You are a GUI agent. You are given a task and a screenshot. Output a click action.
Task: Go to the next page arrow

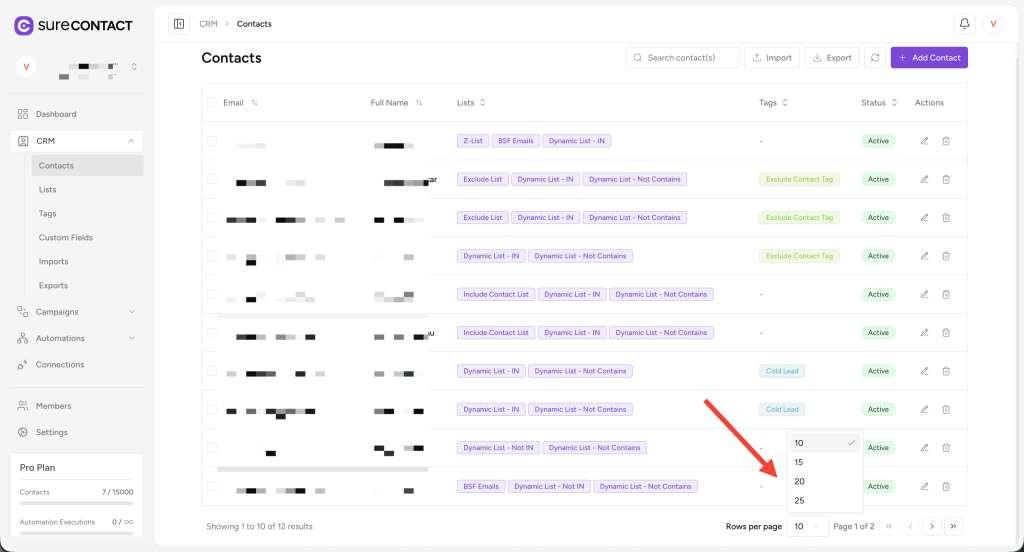click(931, 526)
